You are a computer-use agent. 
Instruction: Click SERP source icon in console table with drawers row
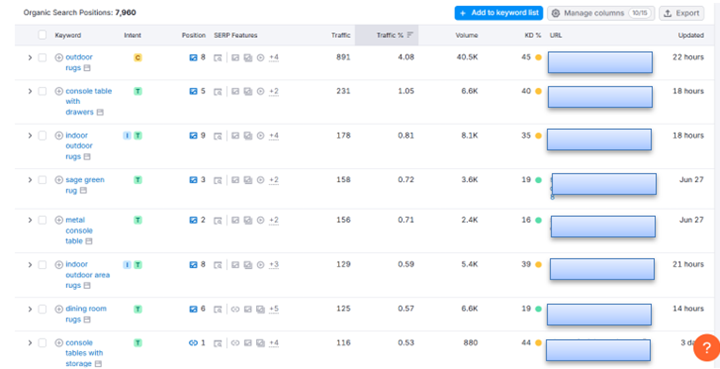pyautogui.click(x=218, y=92)
